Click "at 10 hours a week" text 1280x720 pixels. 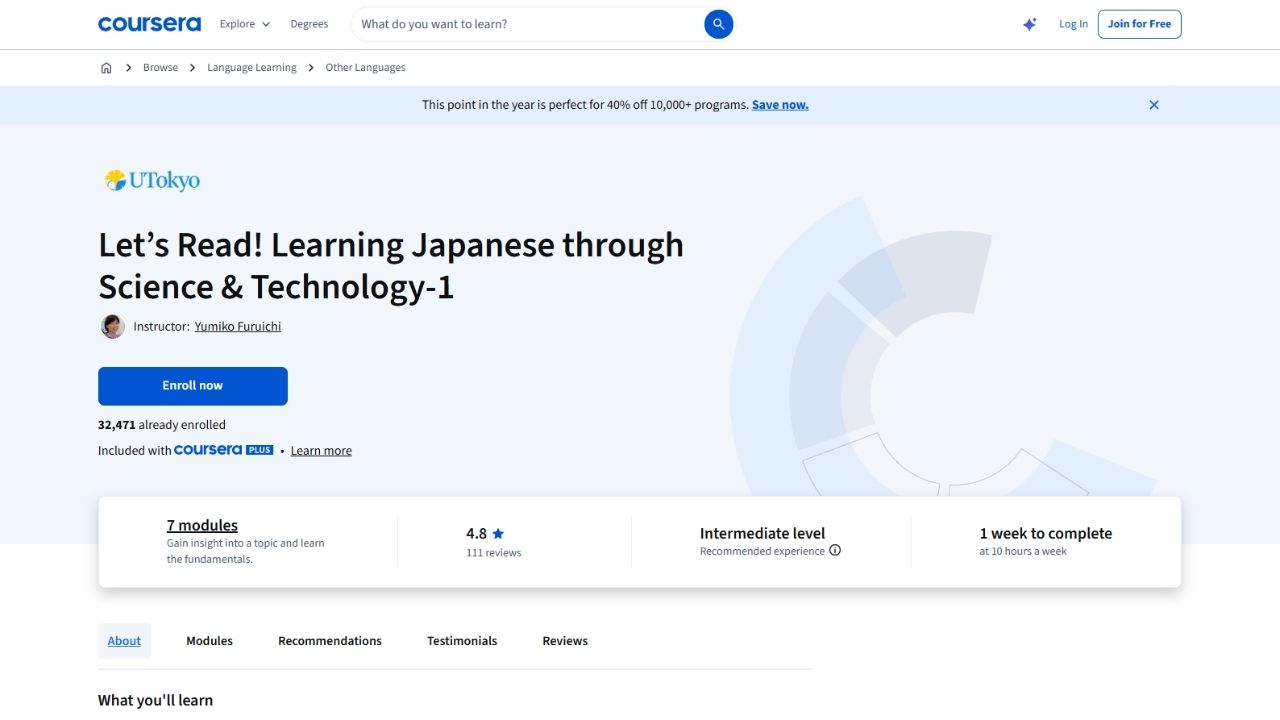click(1023, 552)
